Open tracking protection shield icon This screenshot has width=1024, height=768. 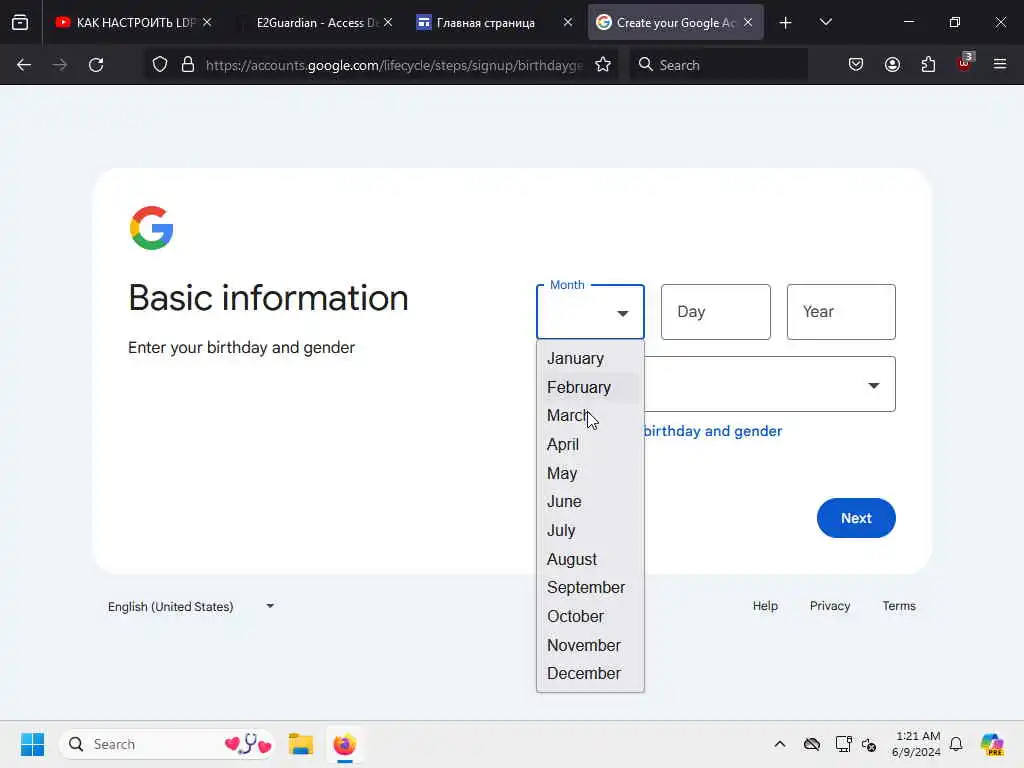(x=160, y=65)
